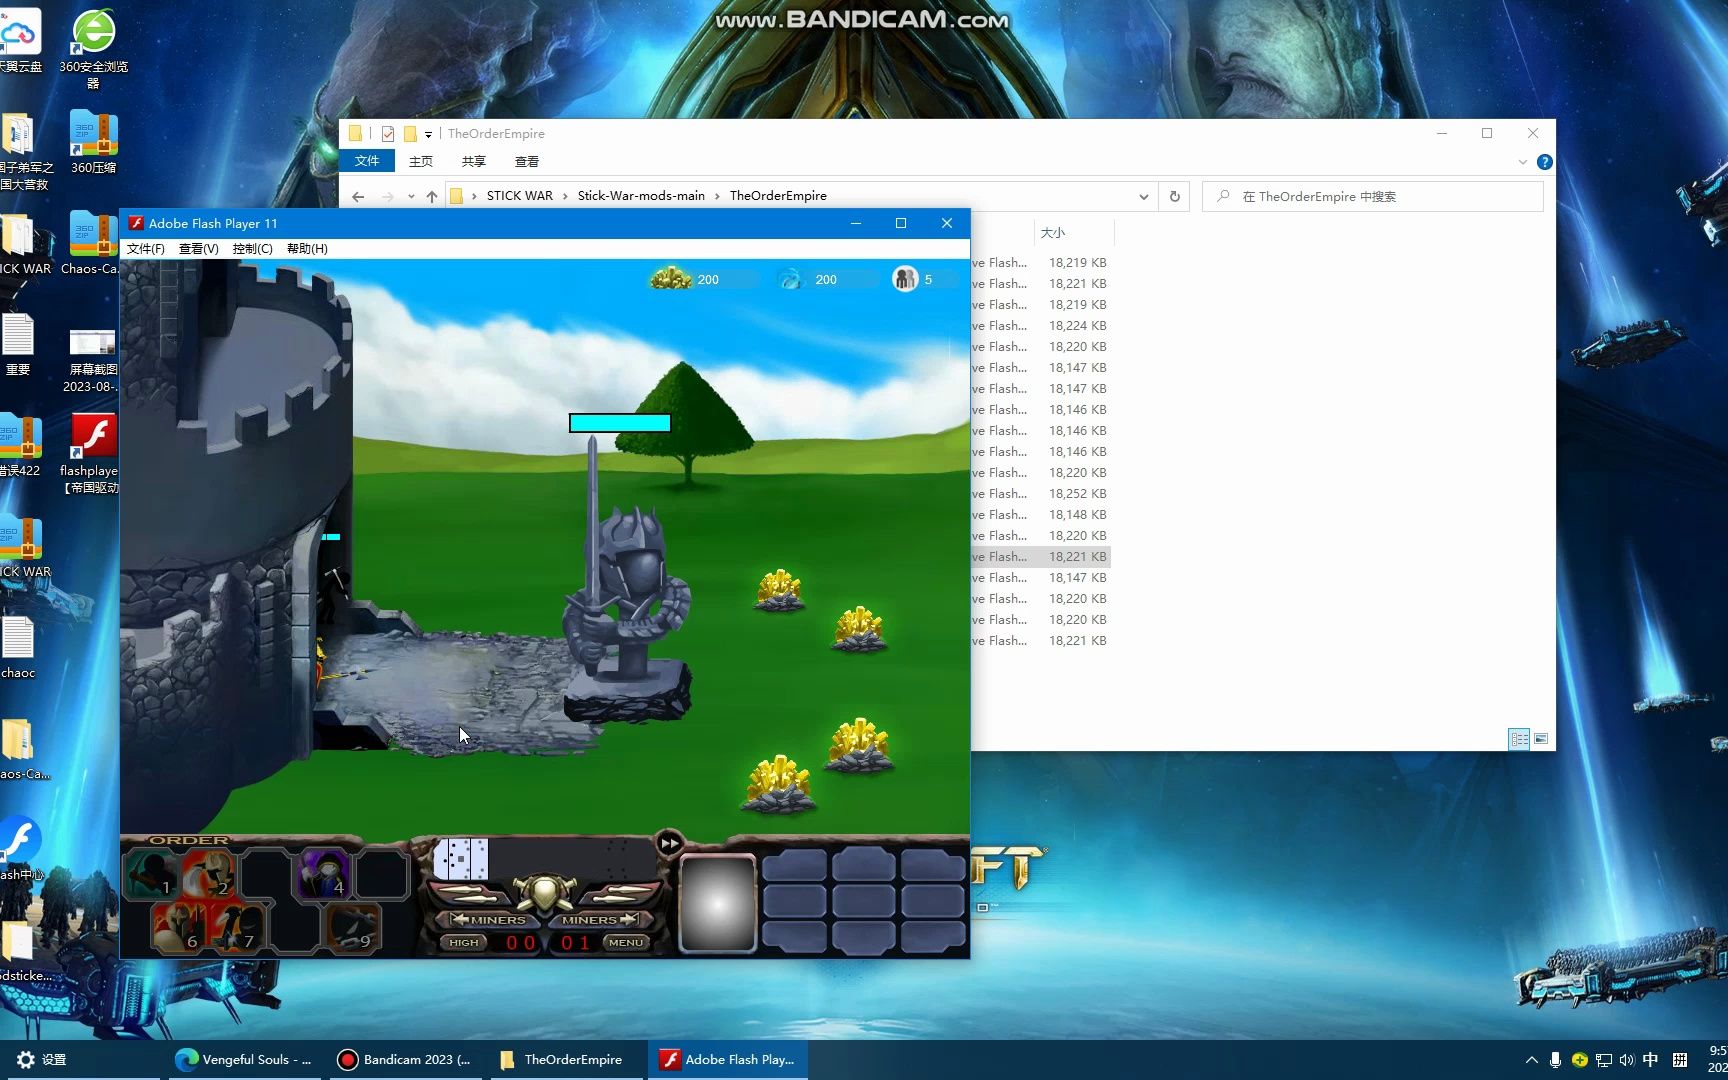Switch to 共享 ribbon tab in Explorer
1728x1080 pixels.
click(474, 161)
